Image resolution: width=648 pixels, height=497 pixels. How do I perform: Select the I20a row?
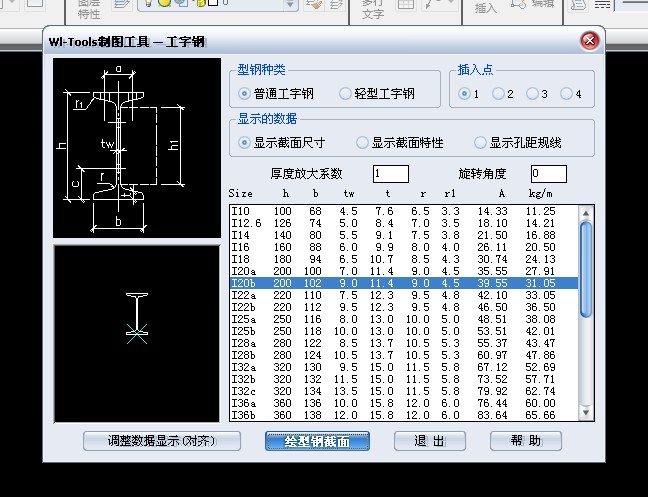point(403,271)
